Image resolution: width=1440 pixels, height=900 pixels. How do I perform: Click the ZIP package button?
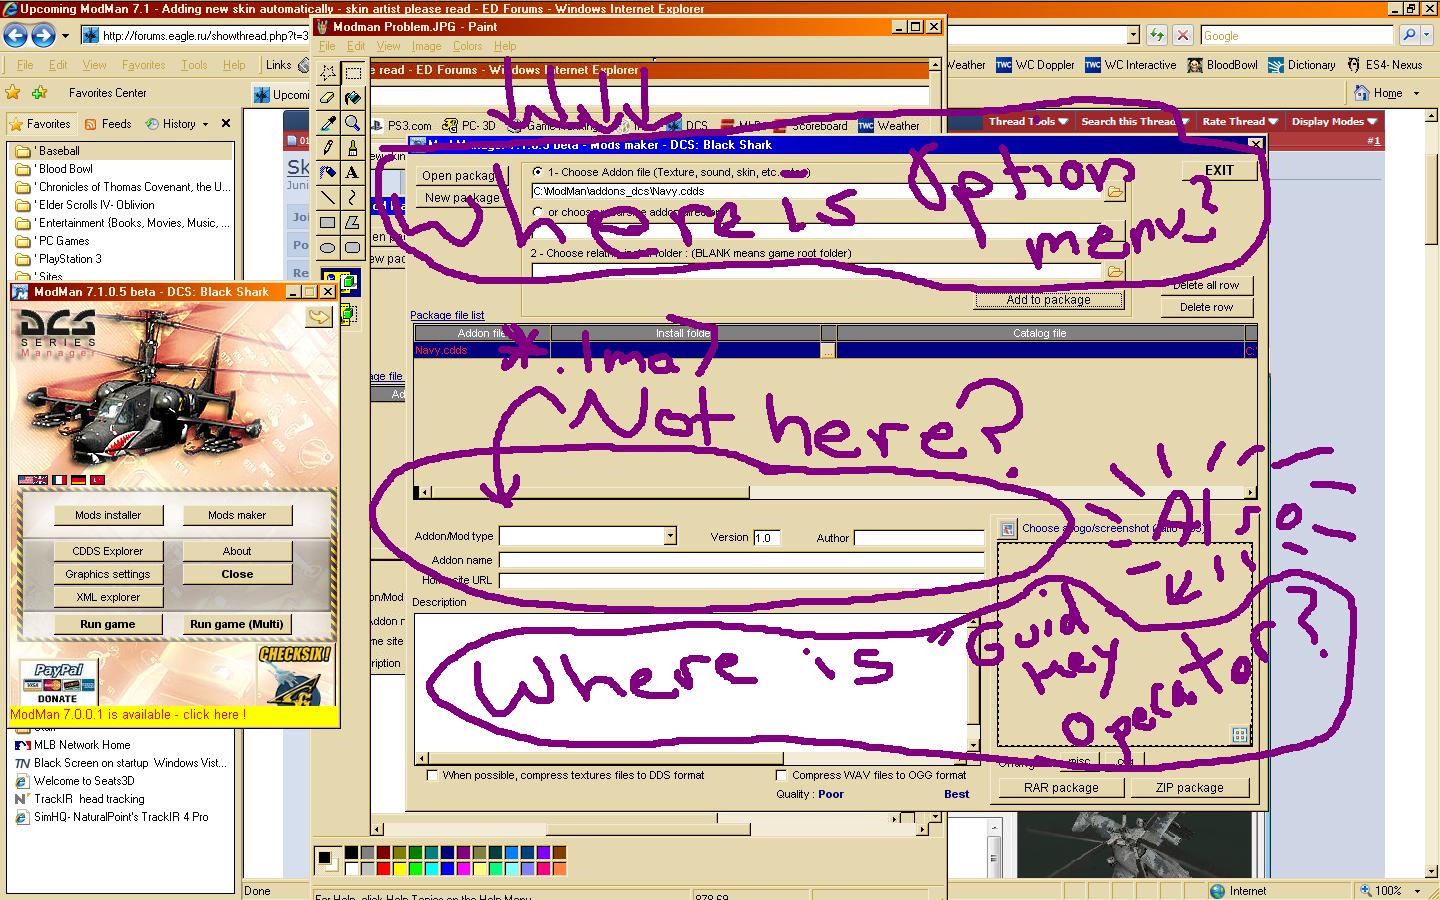tap(1190, 788)
